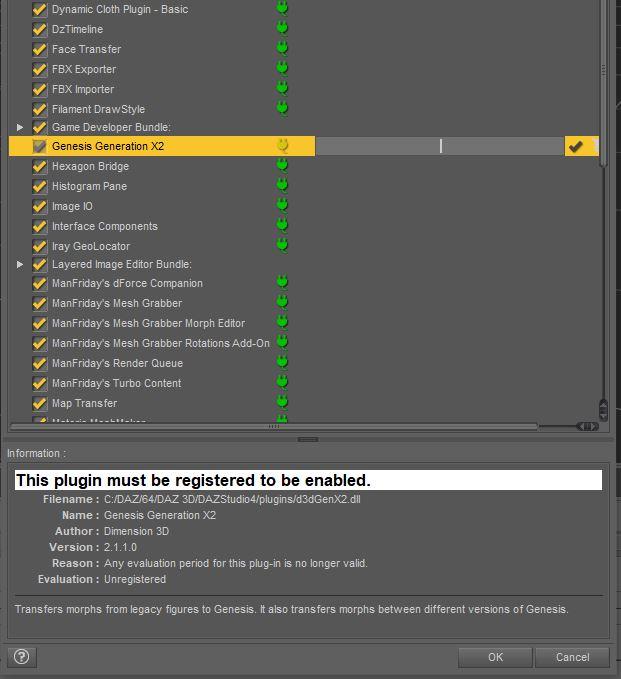Click the plug icon for ManFriday's Turbo Content

pos(282,382)
